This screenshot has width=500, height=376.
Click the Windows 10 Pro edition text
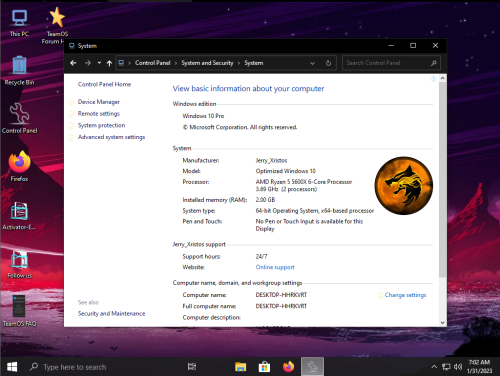pos(203,116)
